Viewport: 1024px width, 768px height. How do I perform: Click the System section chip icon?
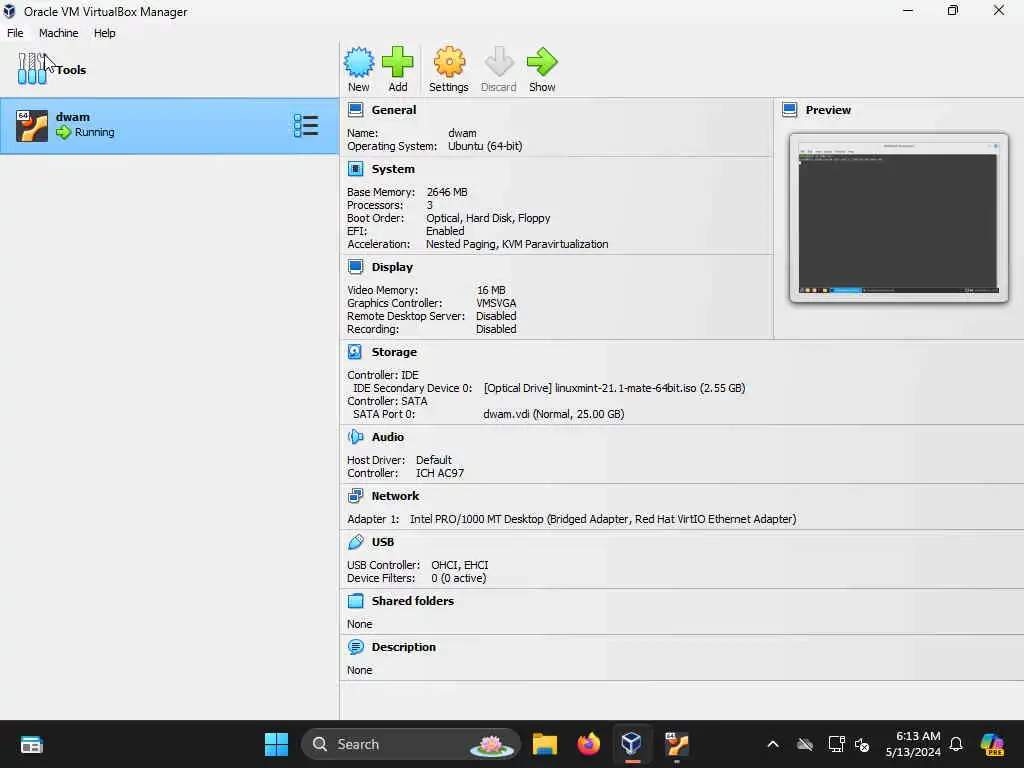[356, 169]
